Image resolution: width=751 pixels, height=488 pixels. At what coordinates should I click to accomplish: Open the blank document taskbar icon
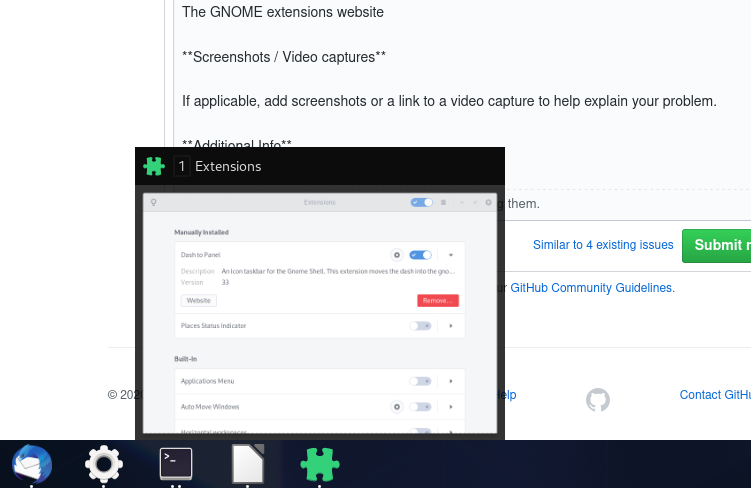coord(248,464)
